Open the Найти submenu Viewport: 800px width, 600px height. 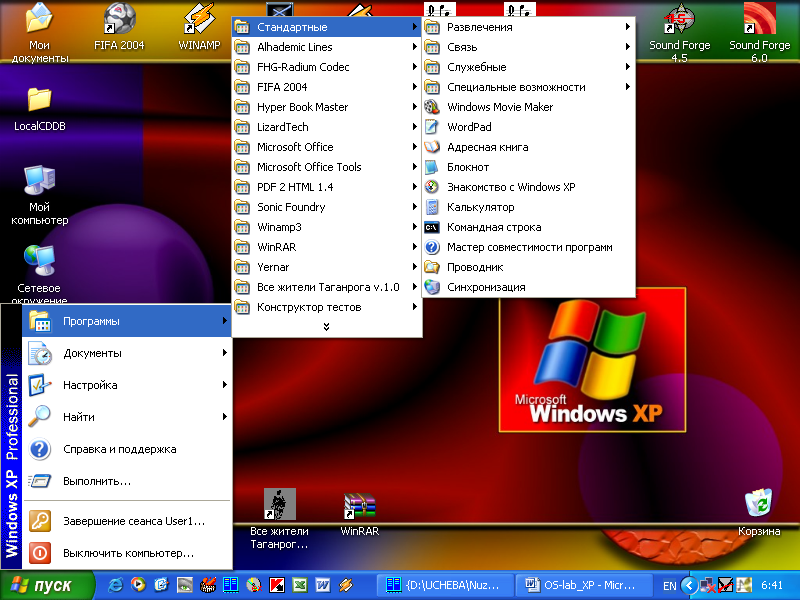click(x=127, y=417)
